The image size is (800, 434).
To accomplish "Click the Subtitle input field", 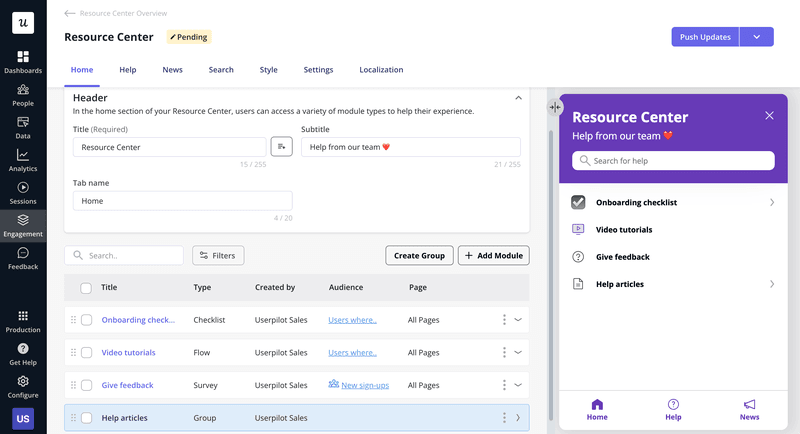I will point(410,147).
